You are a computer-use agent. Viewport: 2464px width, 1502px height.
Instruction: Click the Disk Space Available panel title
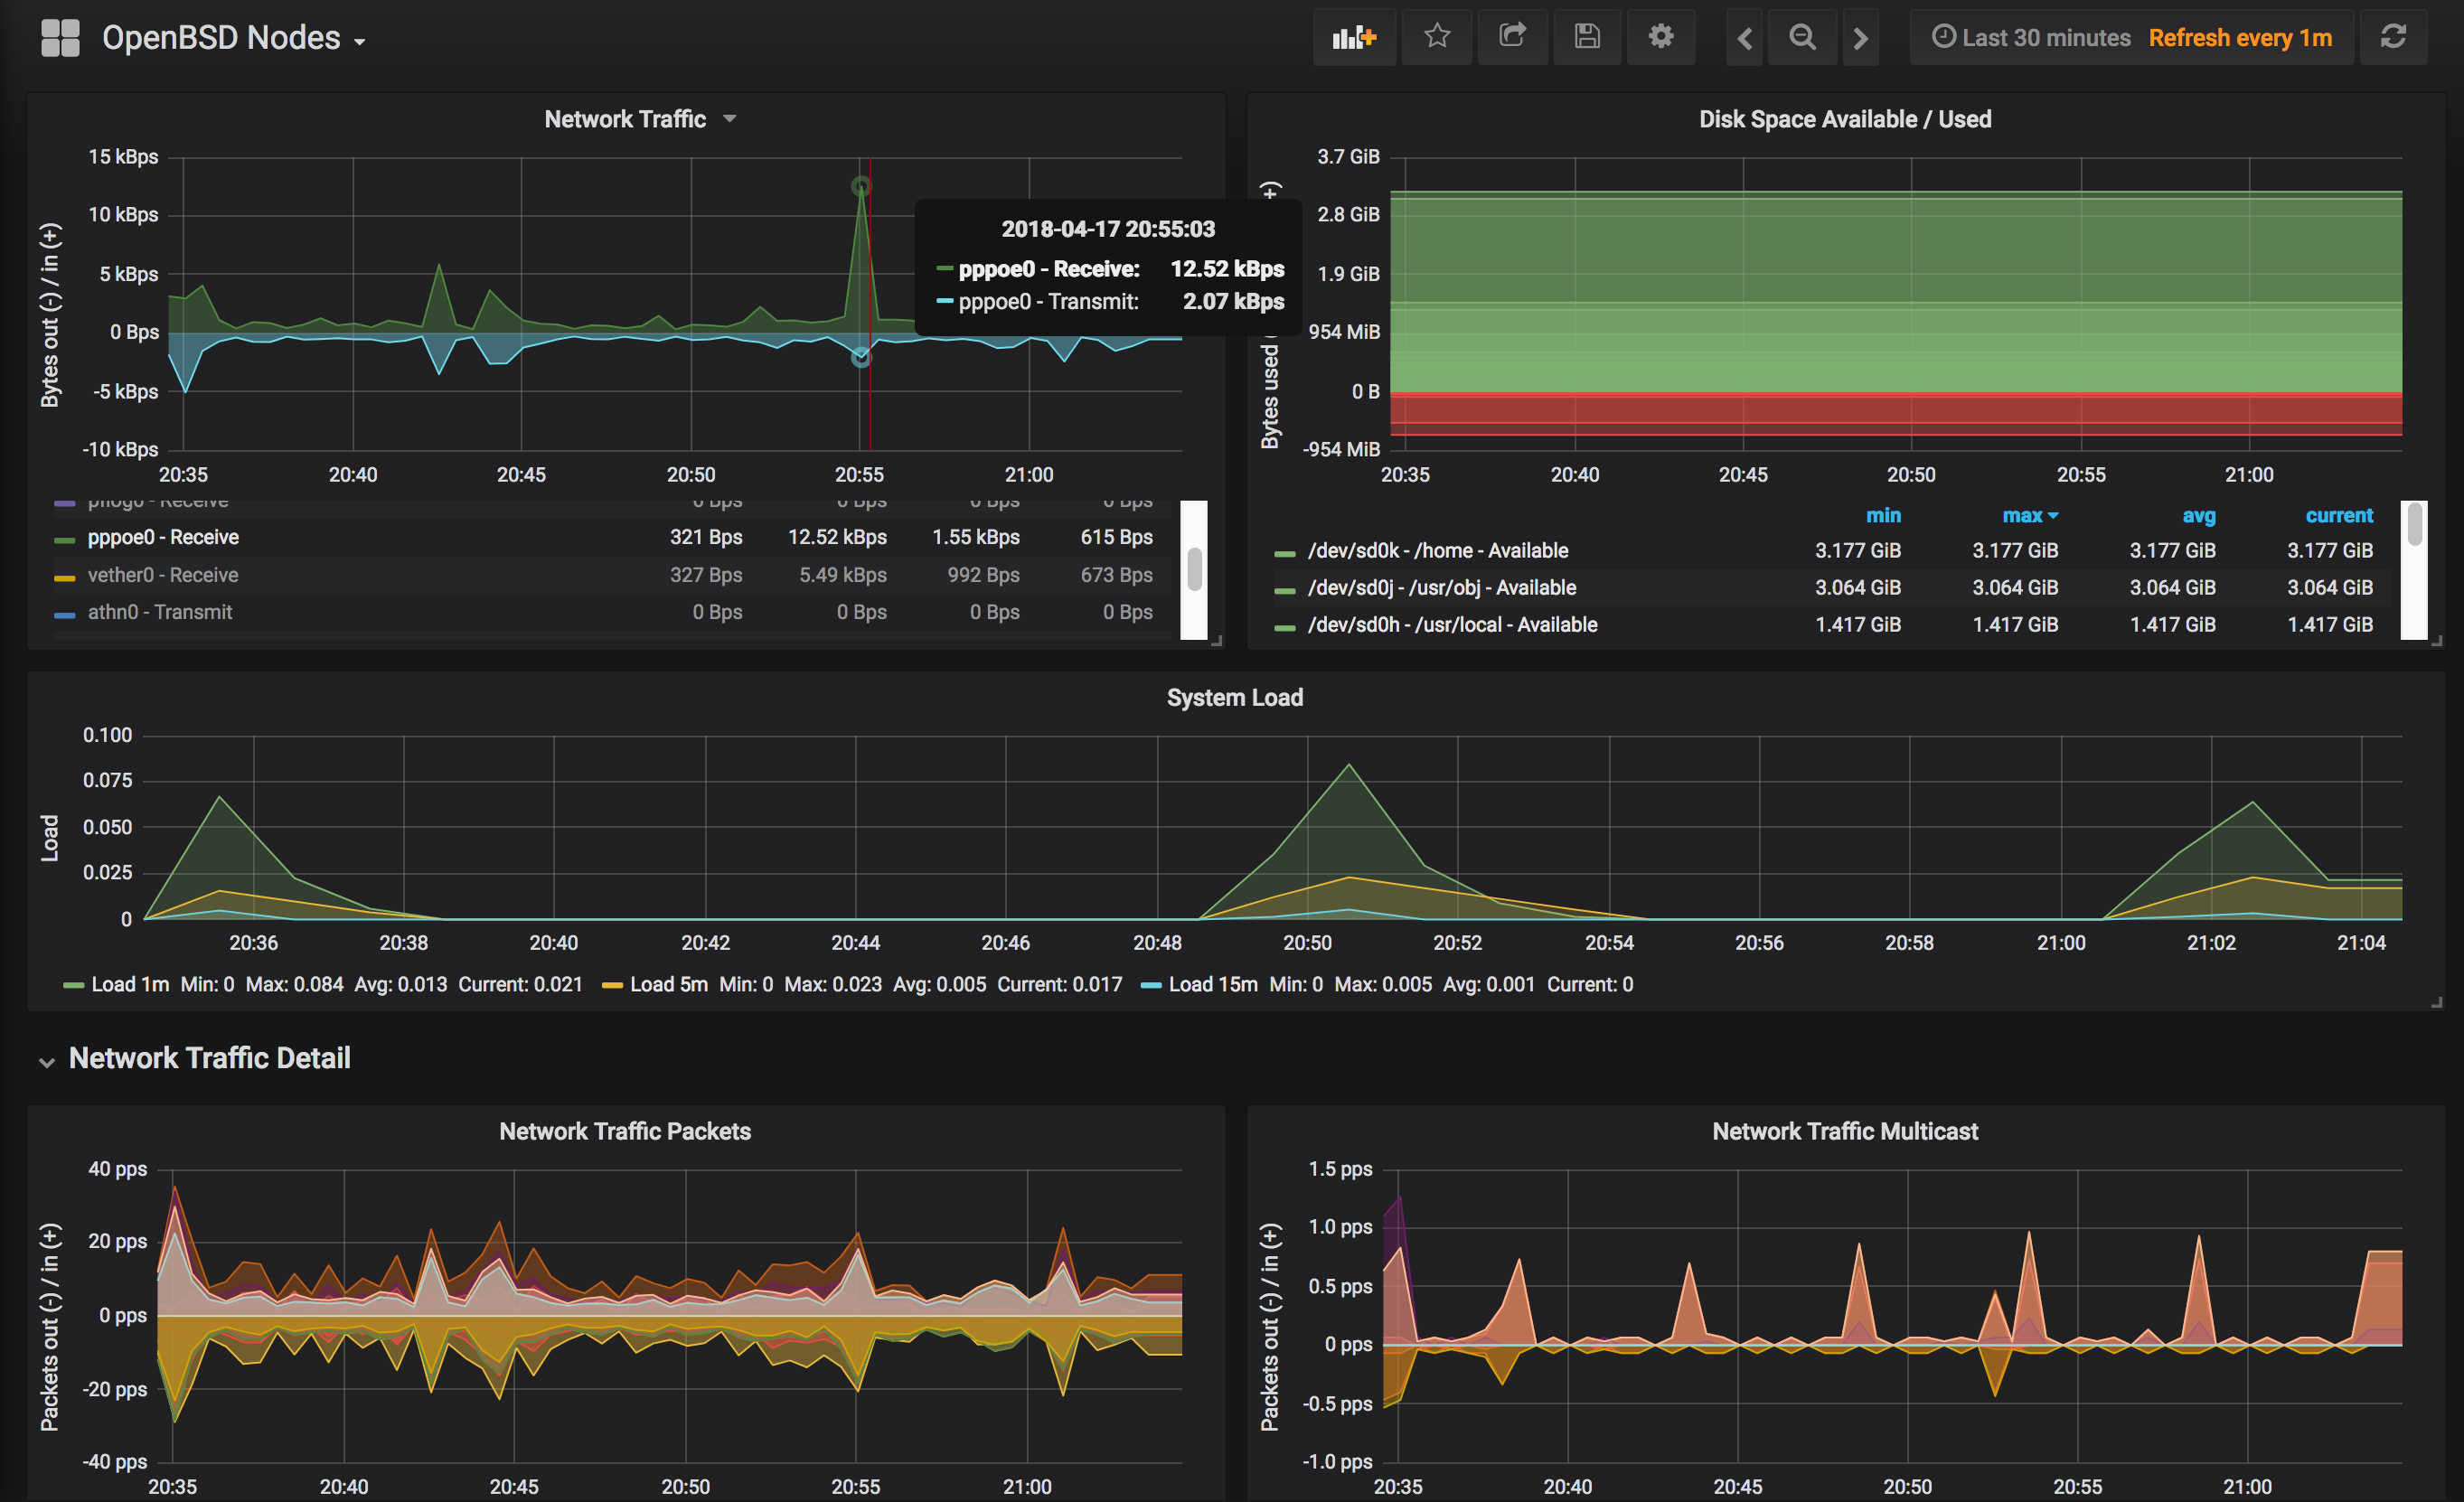pos(1848,119)
